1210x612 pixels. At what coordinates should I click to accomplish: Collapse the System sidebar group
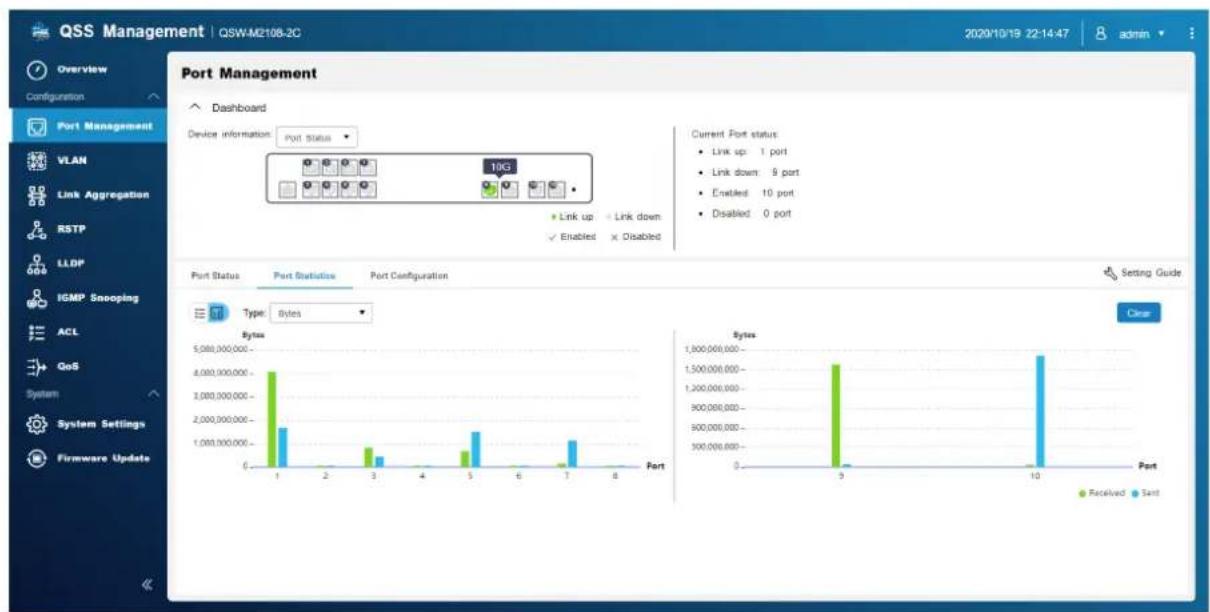coord(153,392)
